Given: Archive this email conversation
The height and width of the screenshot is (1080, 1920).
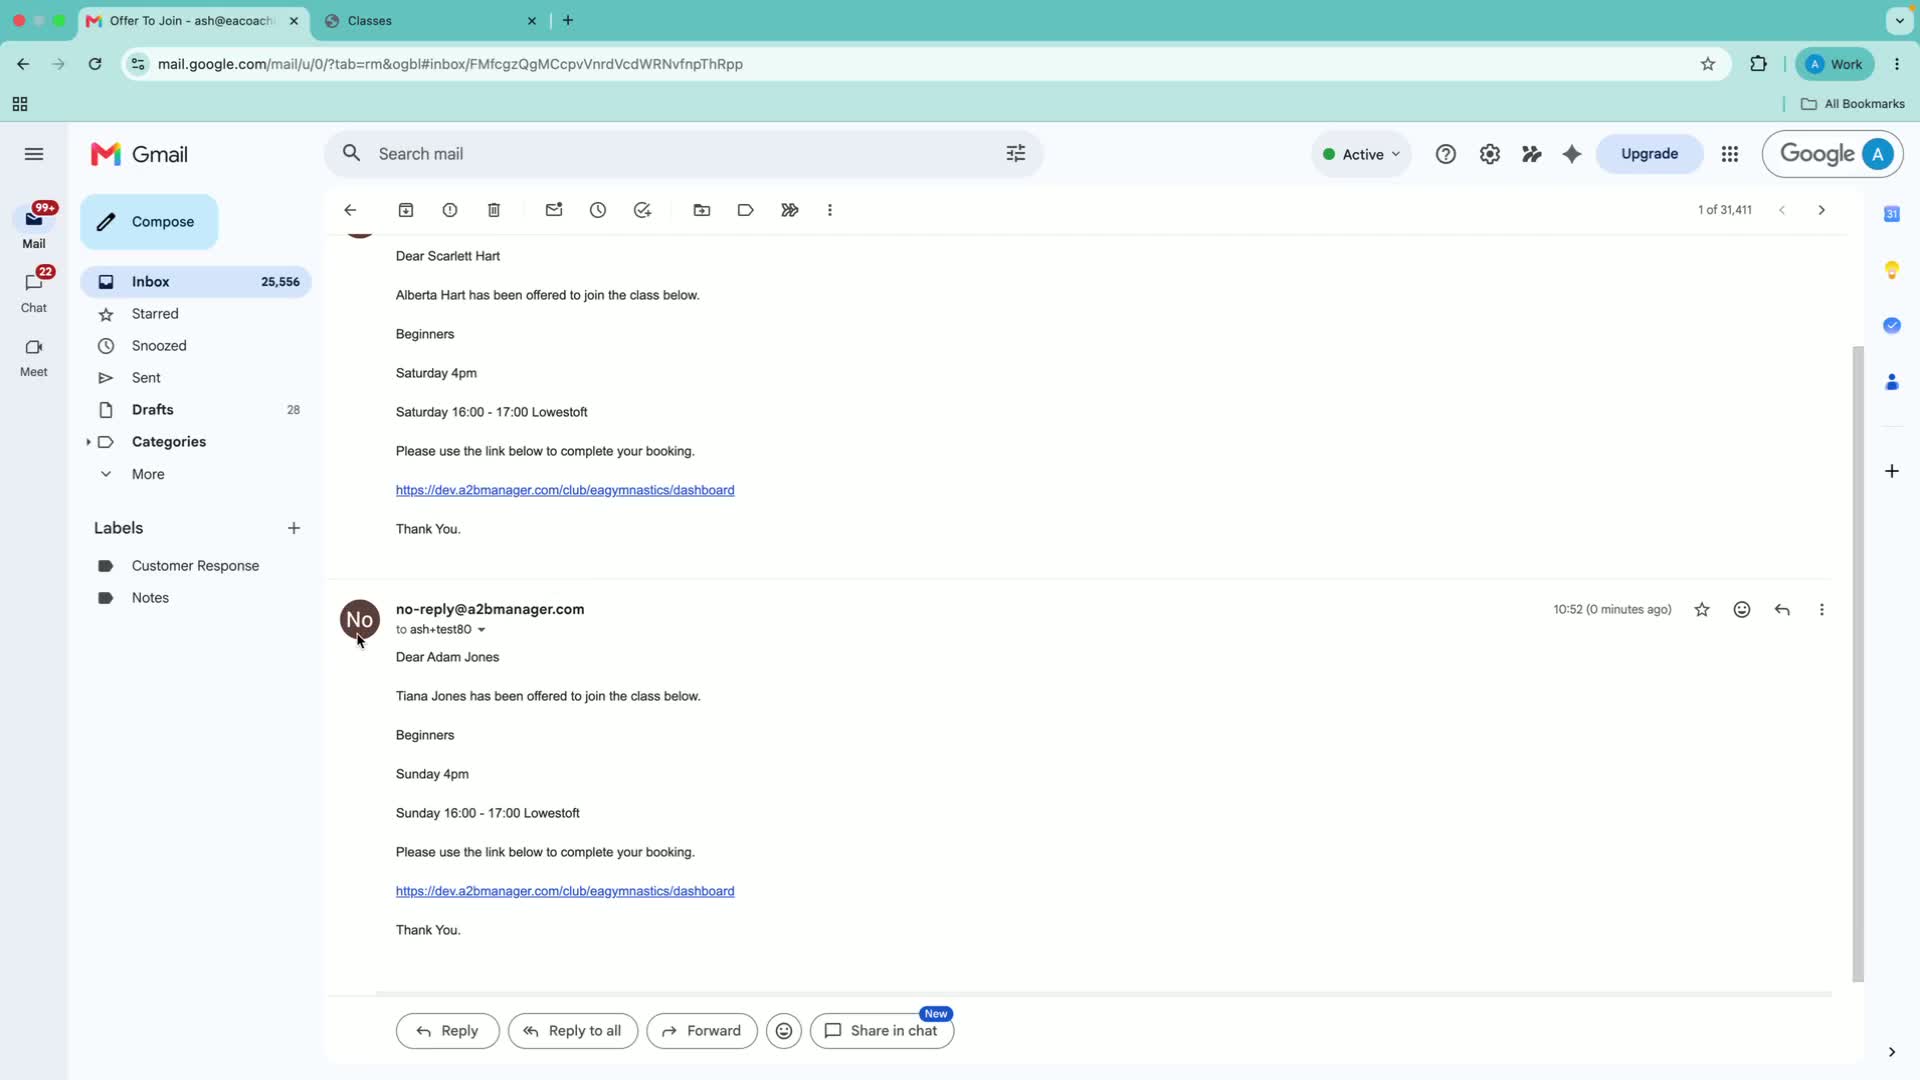Looking at the screenshot, I should pyautogui.click(x=406, y=210).
